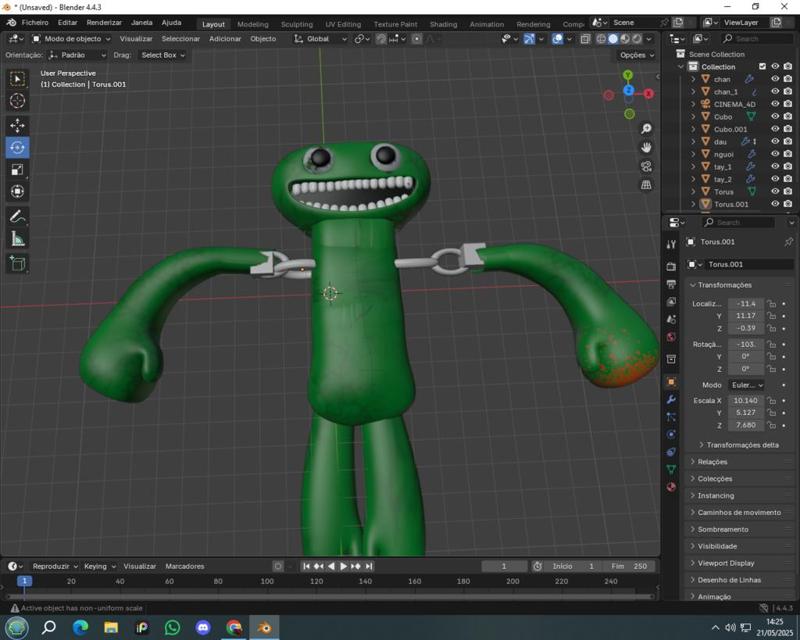Select the Annotate pencil tool

(x=17, y=217)
